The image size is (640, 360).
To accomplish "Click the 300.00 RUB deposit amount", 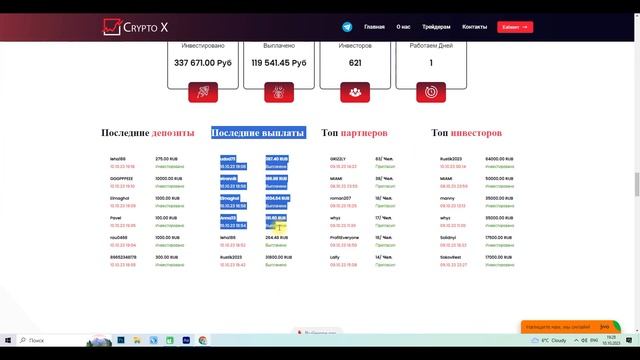I will (x=167, y=257).
